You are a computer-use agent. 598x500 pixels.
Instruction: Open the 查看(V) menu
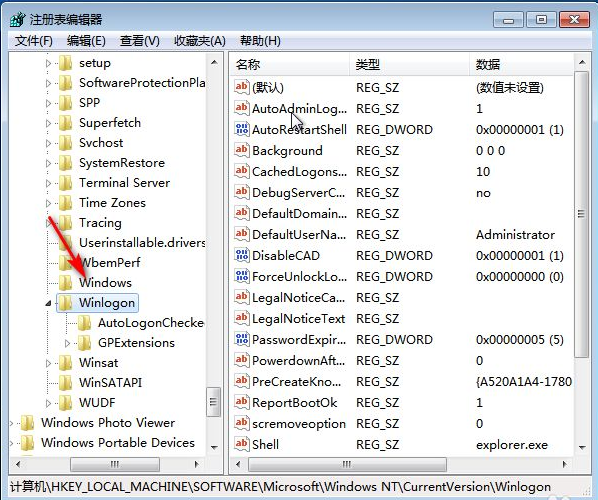140,40
